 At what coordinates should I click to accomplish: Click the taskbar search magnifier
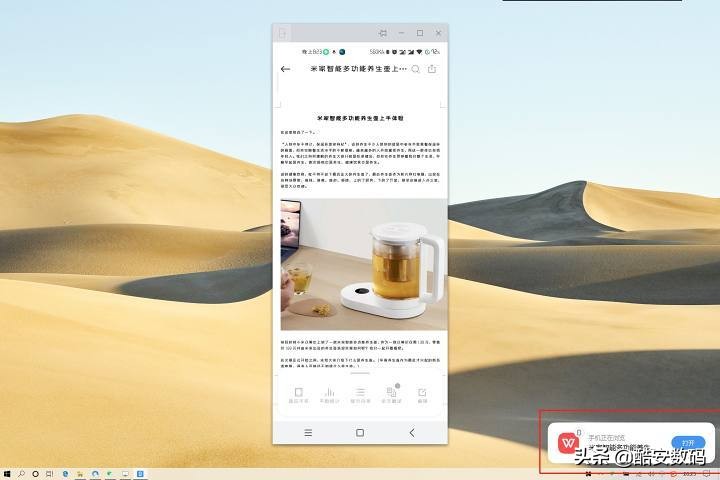pos(21,474)
